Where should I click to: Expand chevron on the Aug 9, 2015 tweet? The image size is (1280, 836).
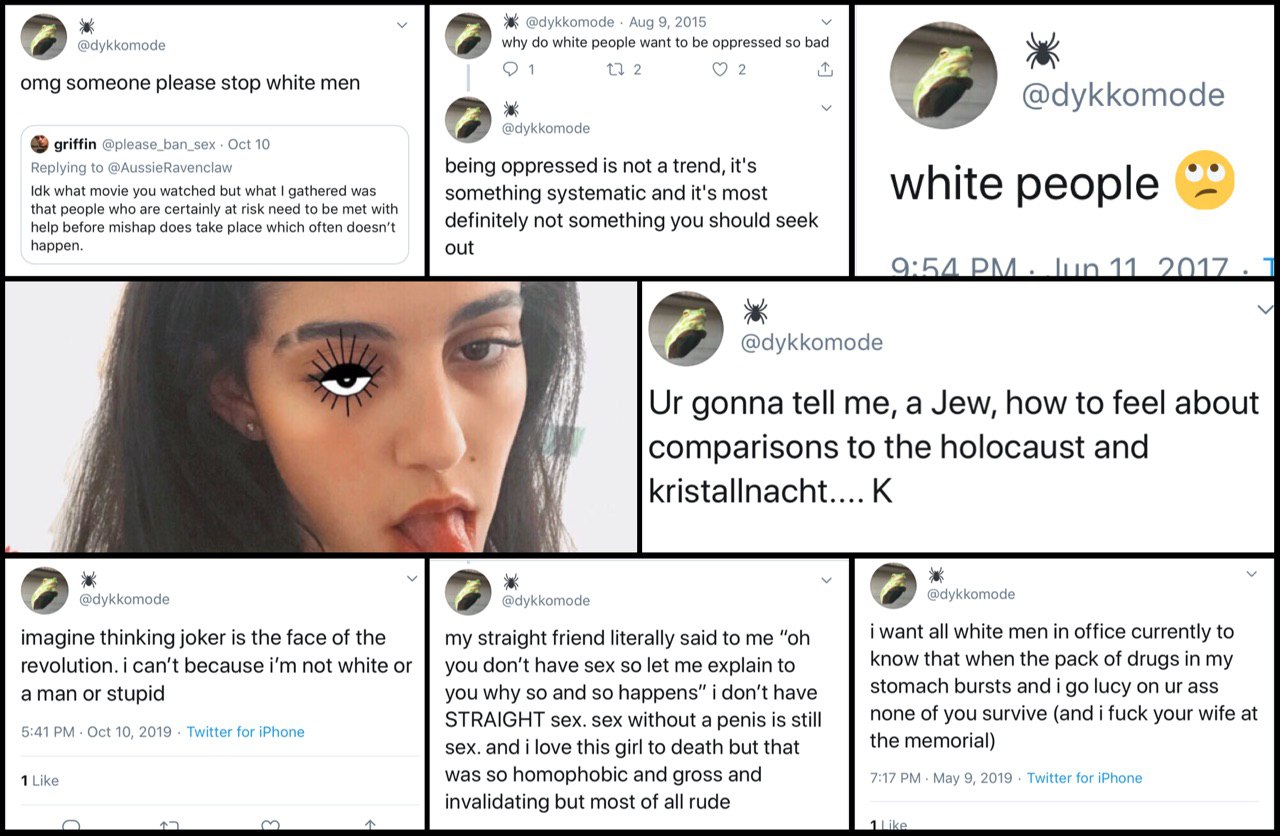(826, 21)
